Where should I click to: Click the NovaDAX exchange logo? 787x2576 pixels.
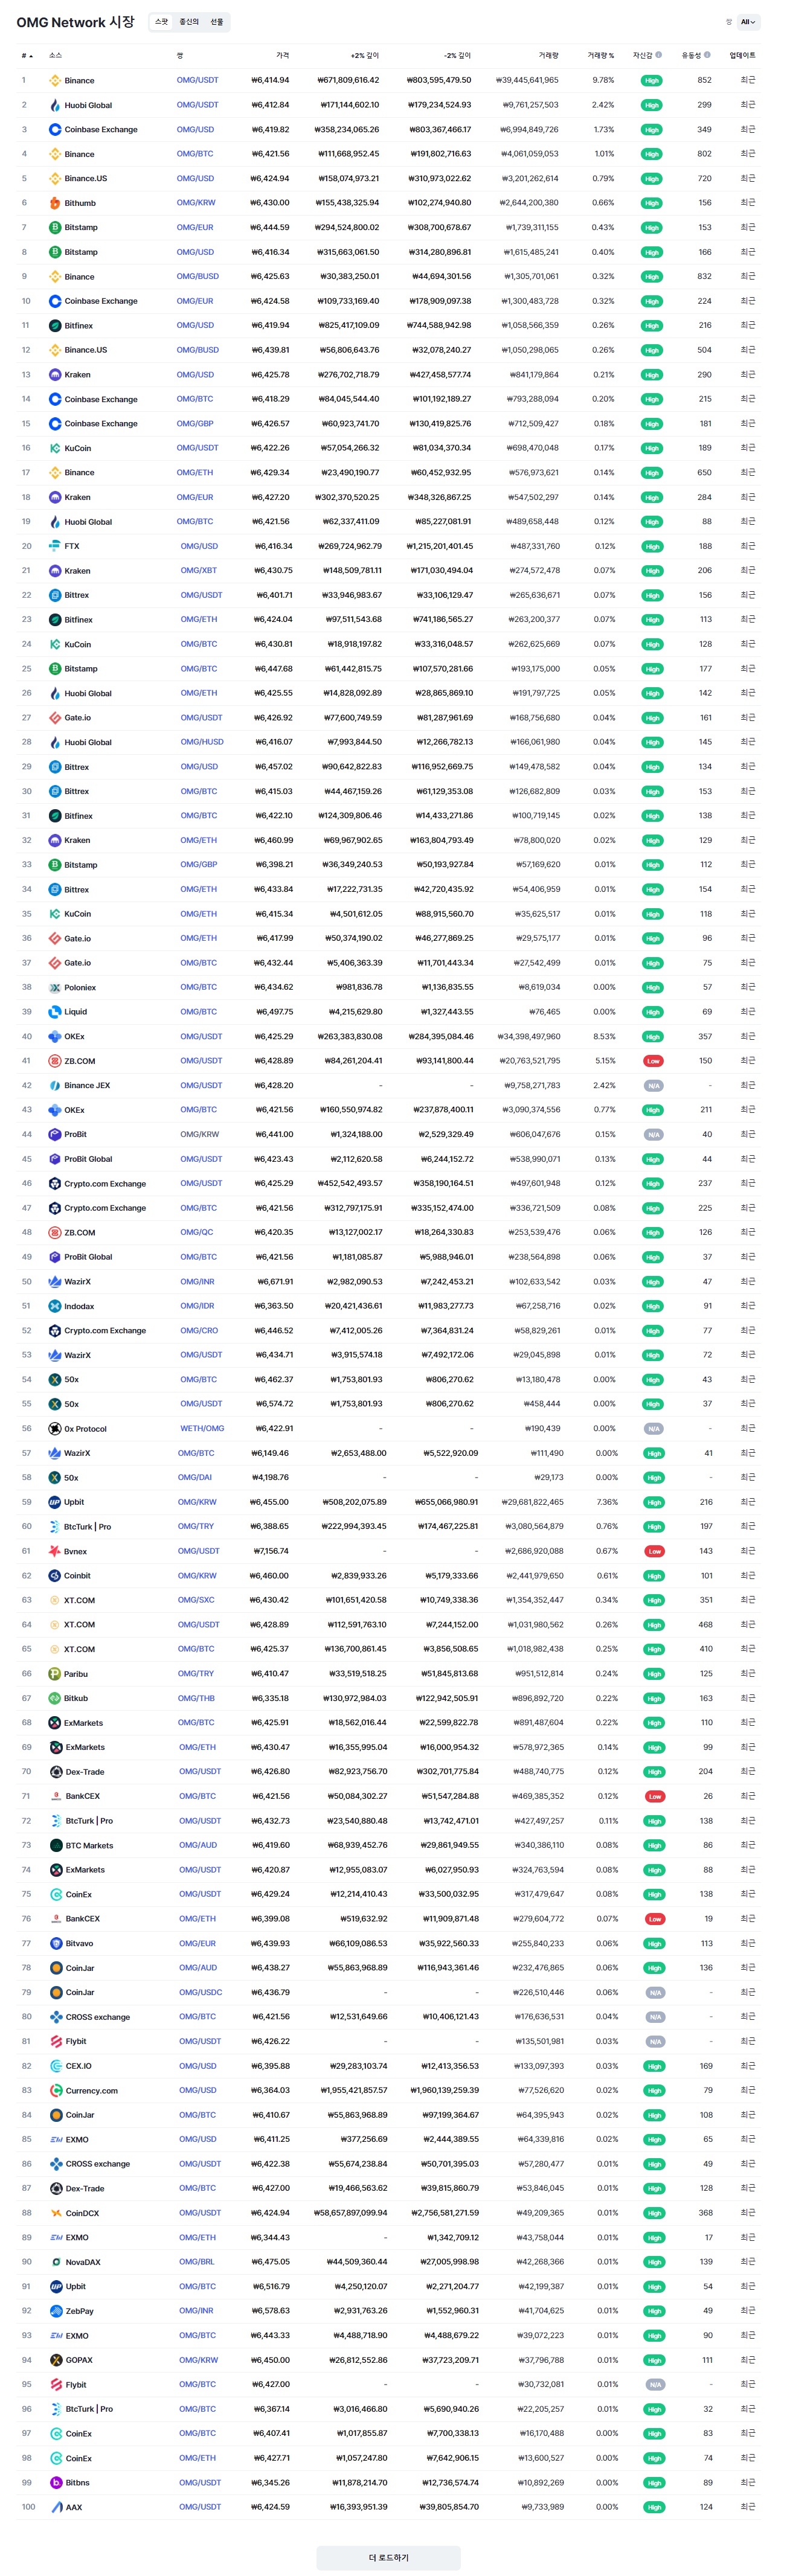[x=56, y=2262]
